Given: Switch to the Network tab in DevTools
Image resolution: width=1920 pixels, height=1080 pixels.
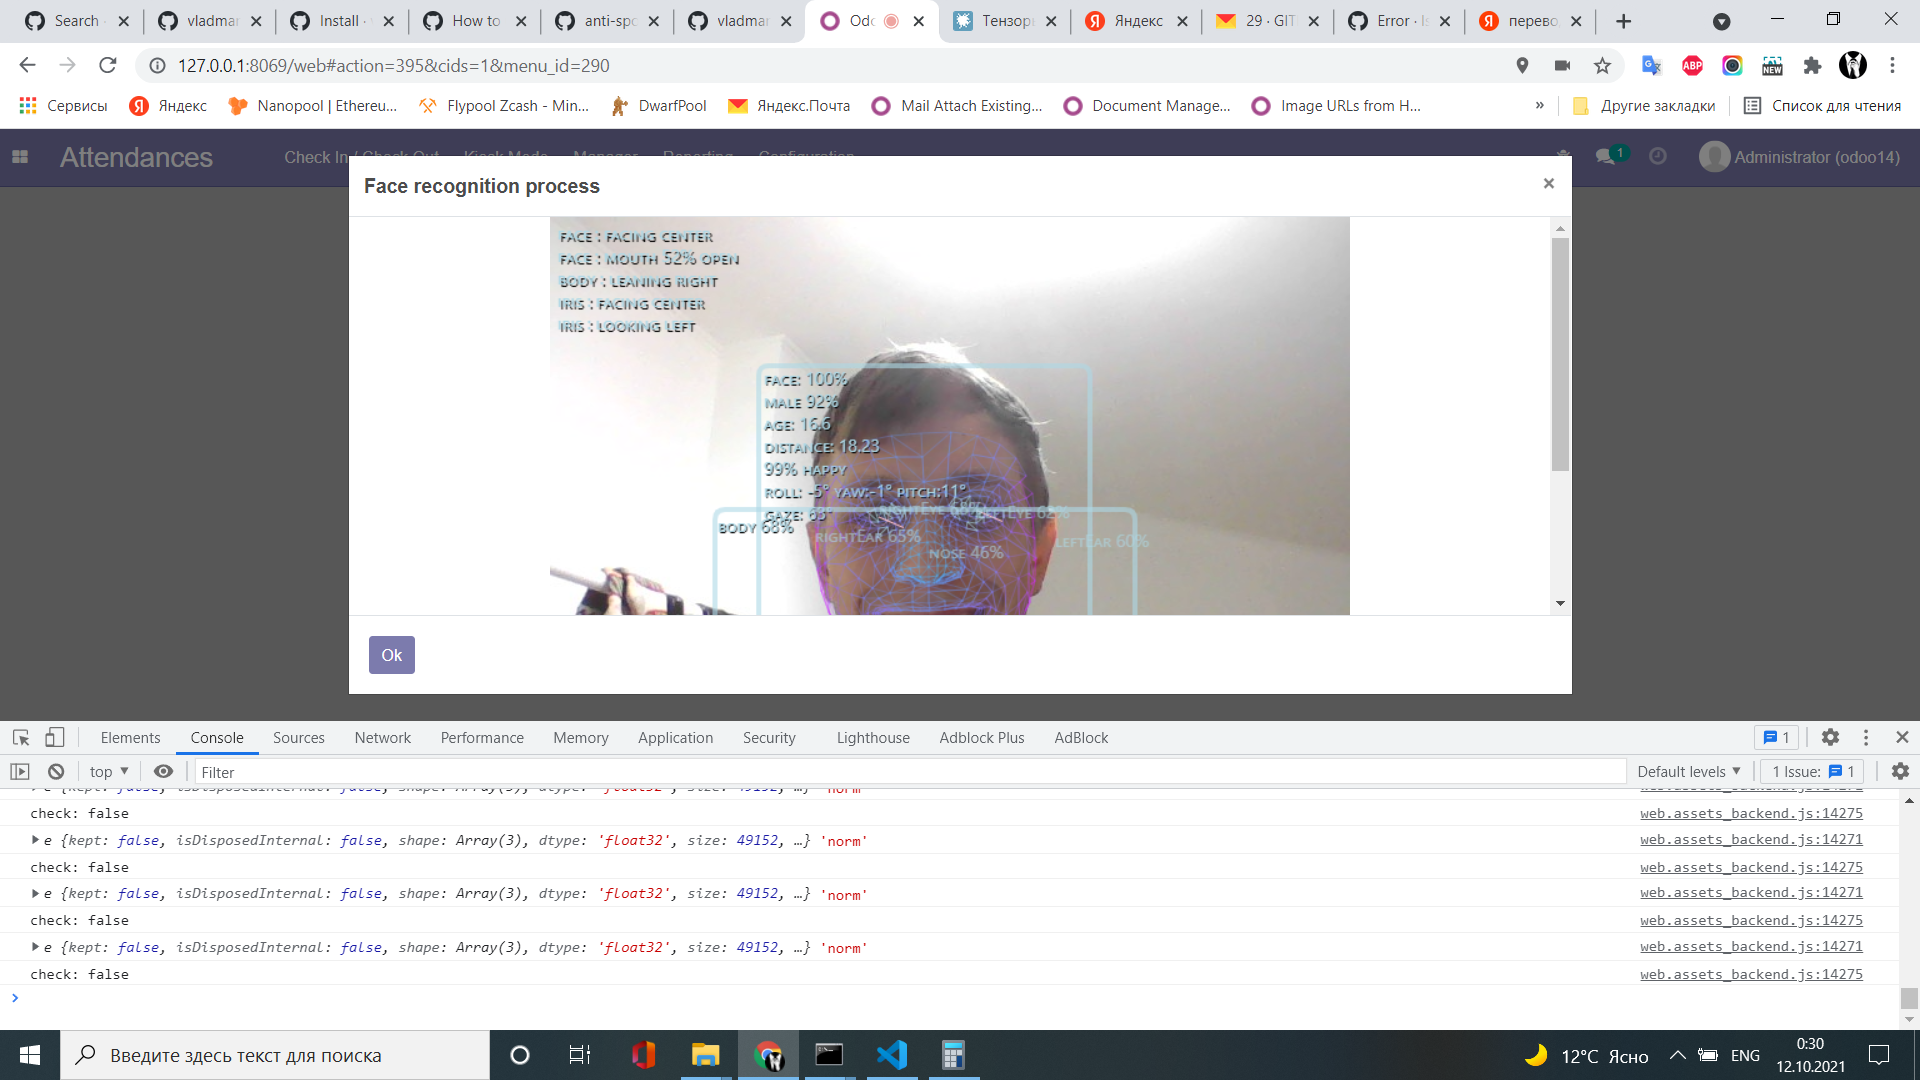Looking at the screenshot, I should tap(382, 737).
